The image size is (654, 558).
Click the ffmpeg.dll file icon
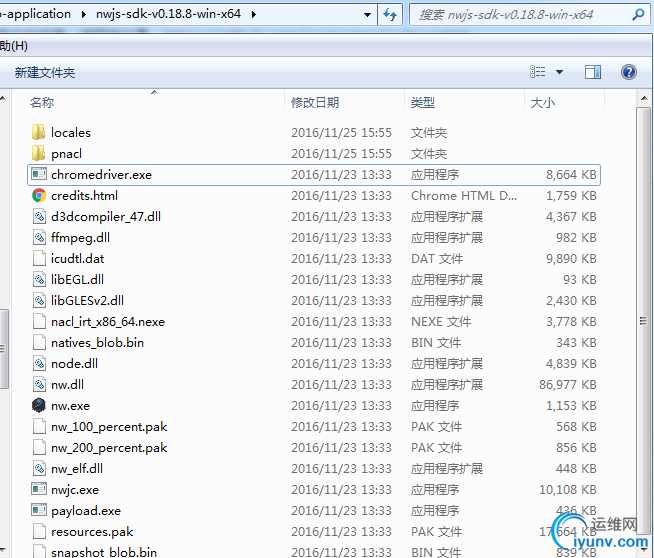[x=39, y=237]
